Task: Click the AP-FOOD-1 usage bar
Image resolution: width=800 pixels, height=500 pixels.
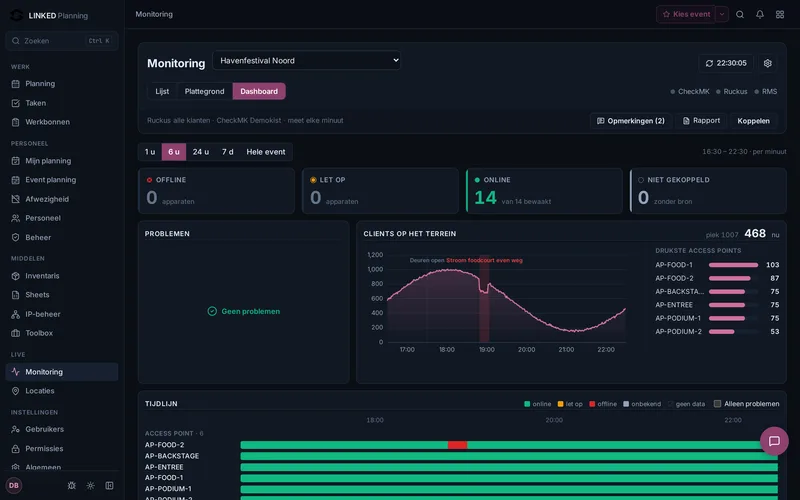Action: [x=733, y=265]
